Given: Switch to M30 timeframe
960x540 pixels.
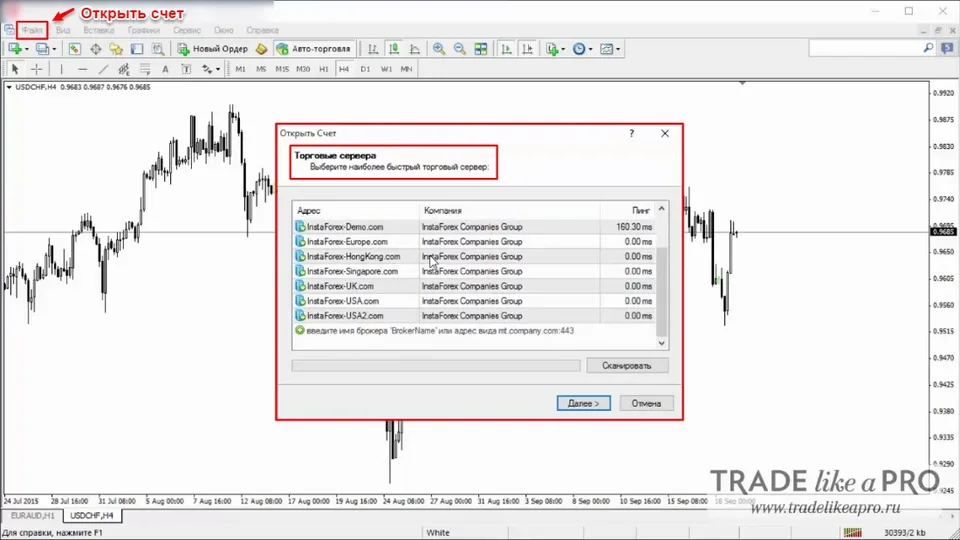Looking at the screenshot, I should (x=303, y=69).
